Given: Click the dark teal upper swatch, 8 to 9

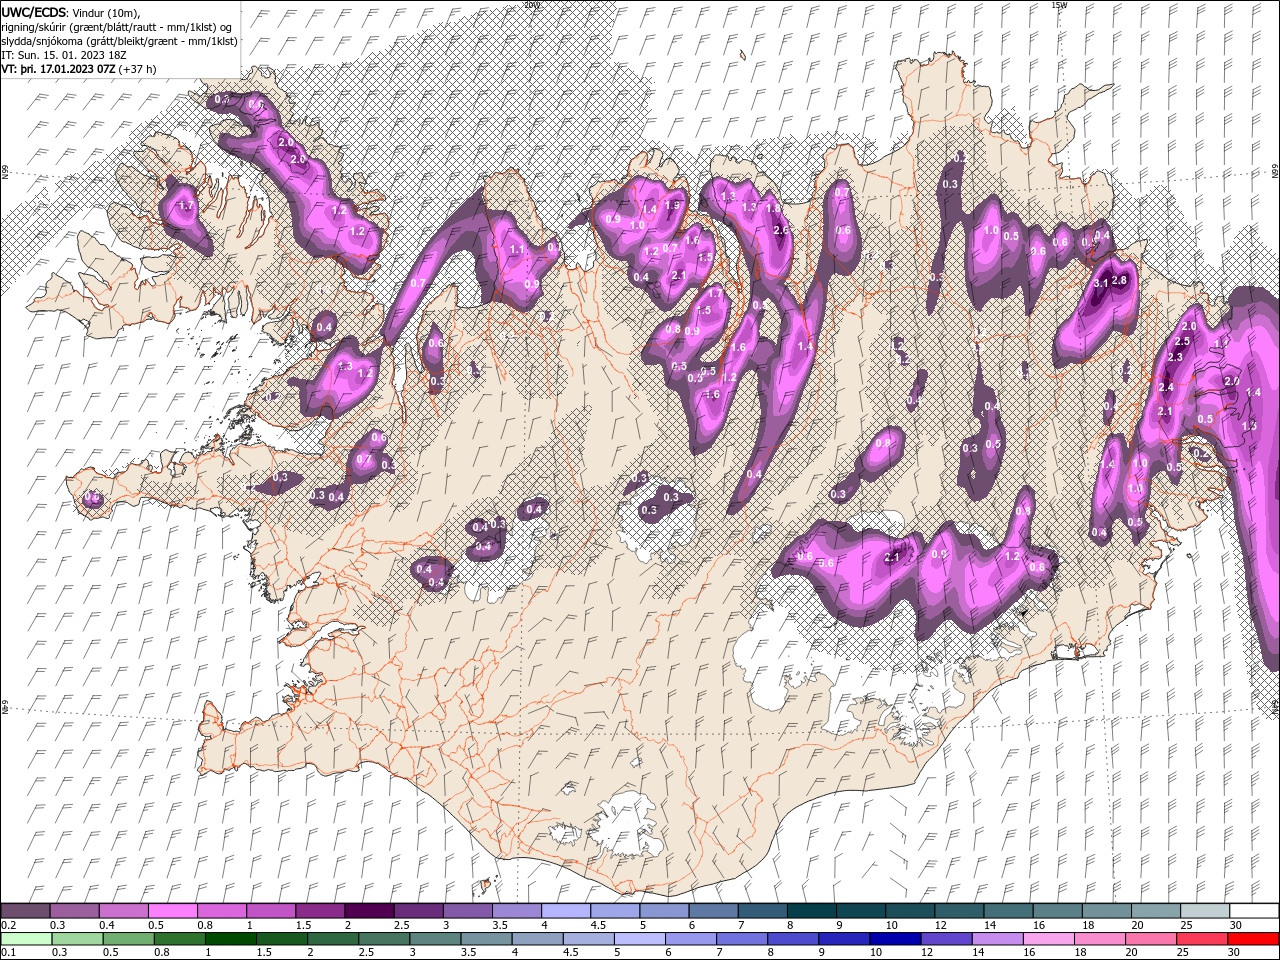Looking at the screenshot, I should 811,911.
